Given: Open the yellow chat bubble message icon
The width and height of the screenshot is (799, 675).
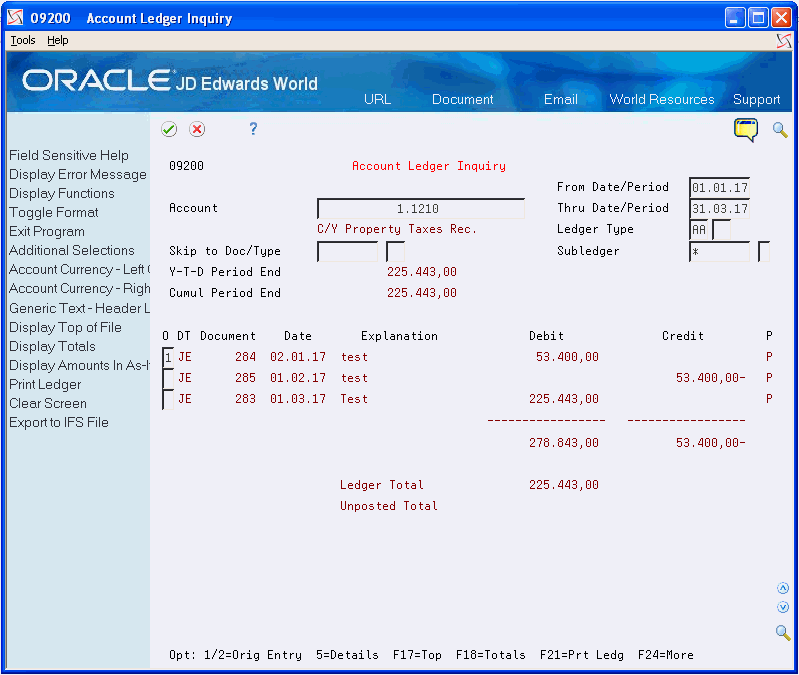Looking at the screenshot, I should 746,130.
